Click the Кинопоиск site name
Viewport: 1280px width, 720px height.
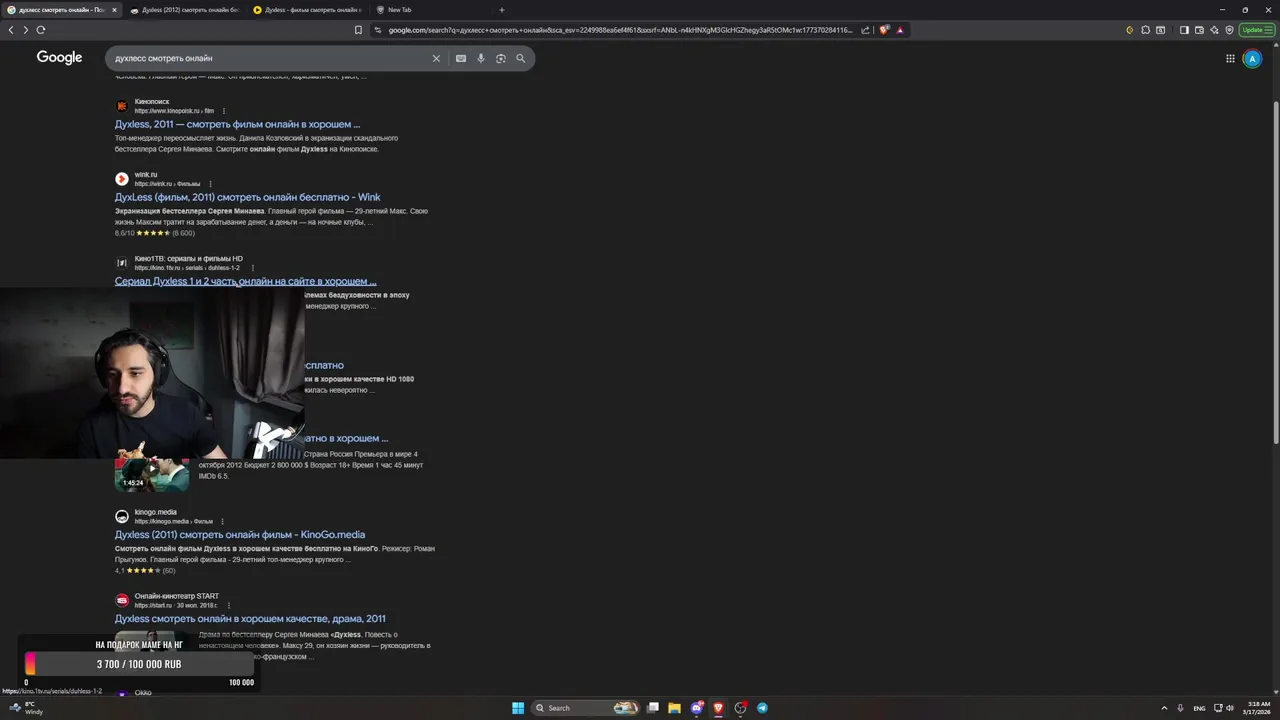point(152,101)
